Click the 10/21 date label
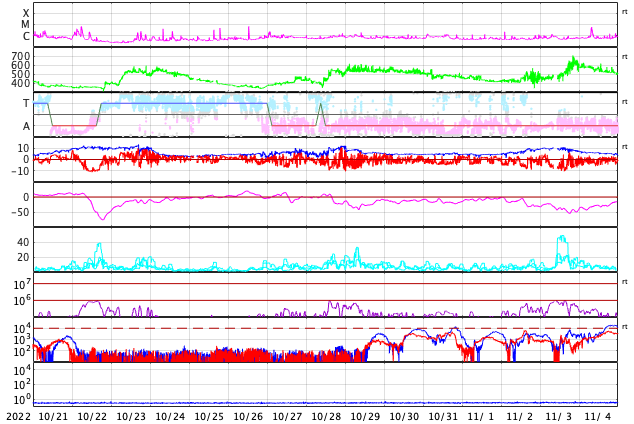634x424 pixels. tap(53, 416)
